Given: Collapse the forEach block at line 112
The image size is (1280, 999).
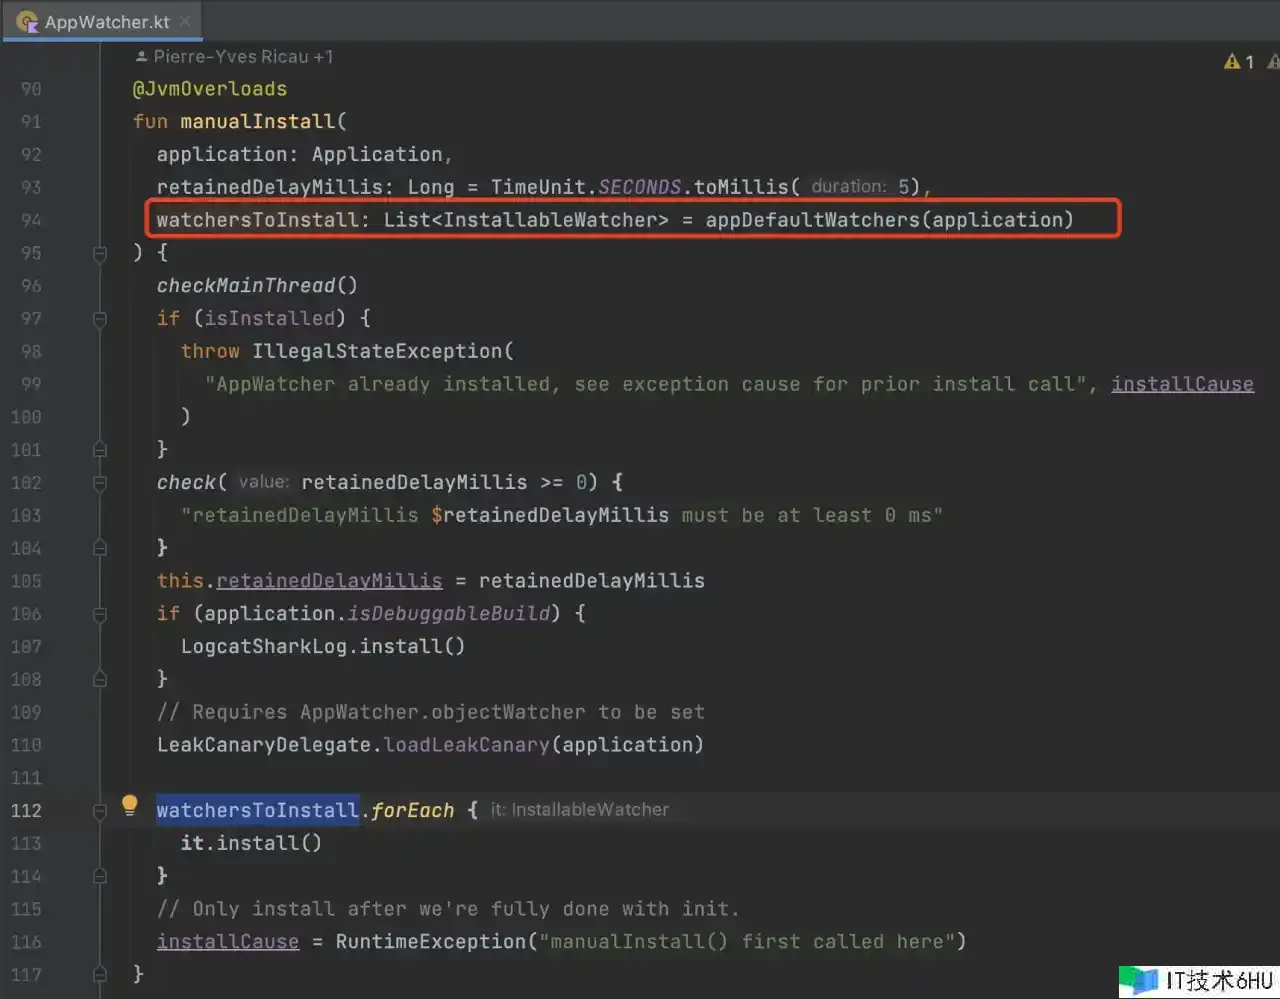Looking at the screenshot, I should (x=100, y=811).
